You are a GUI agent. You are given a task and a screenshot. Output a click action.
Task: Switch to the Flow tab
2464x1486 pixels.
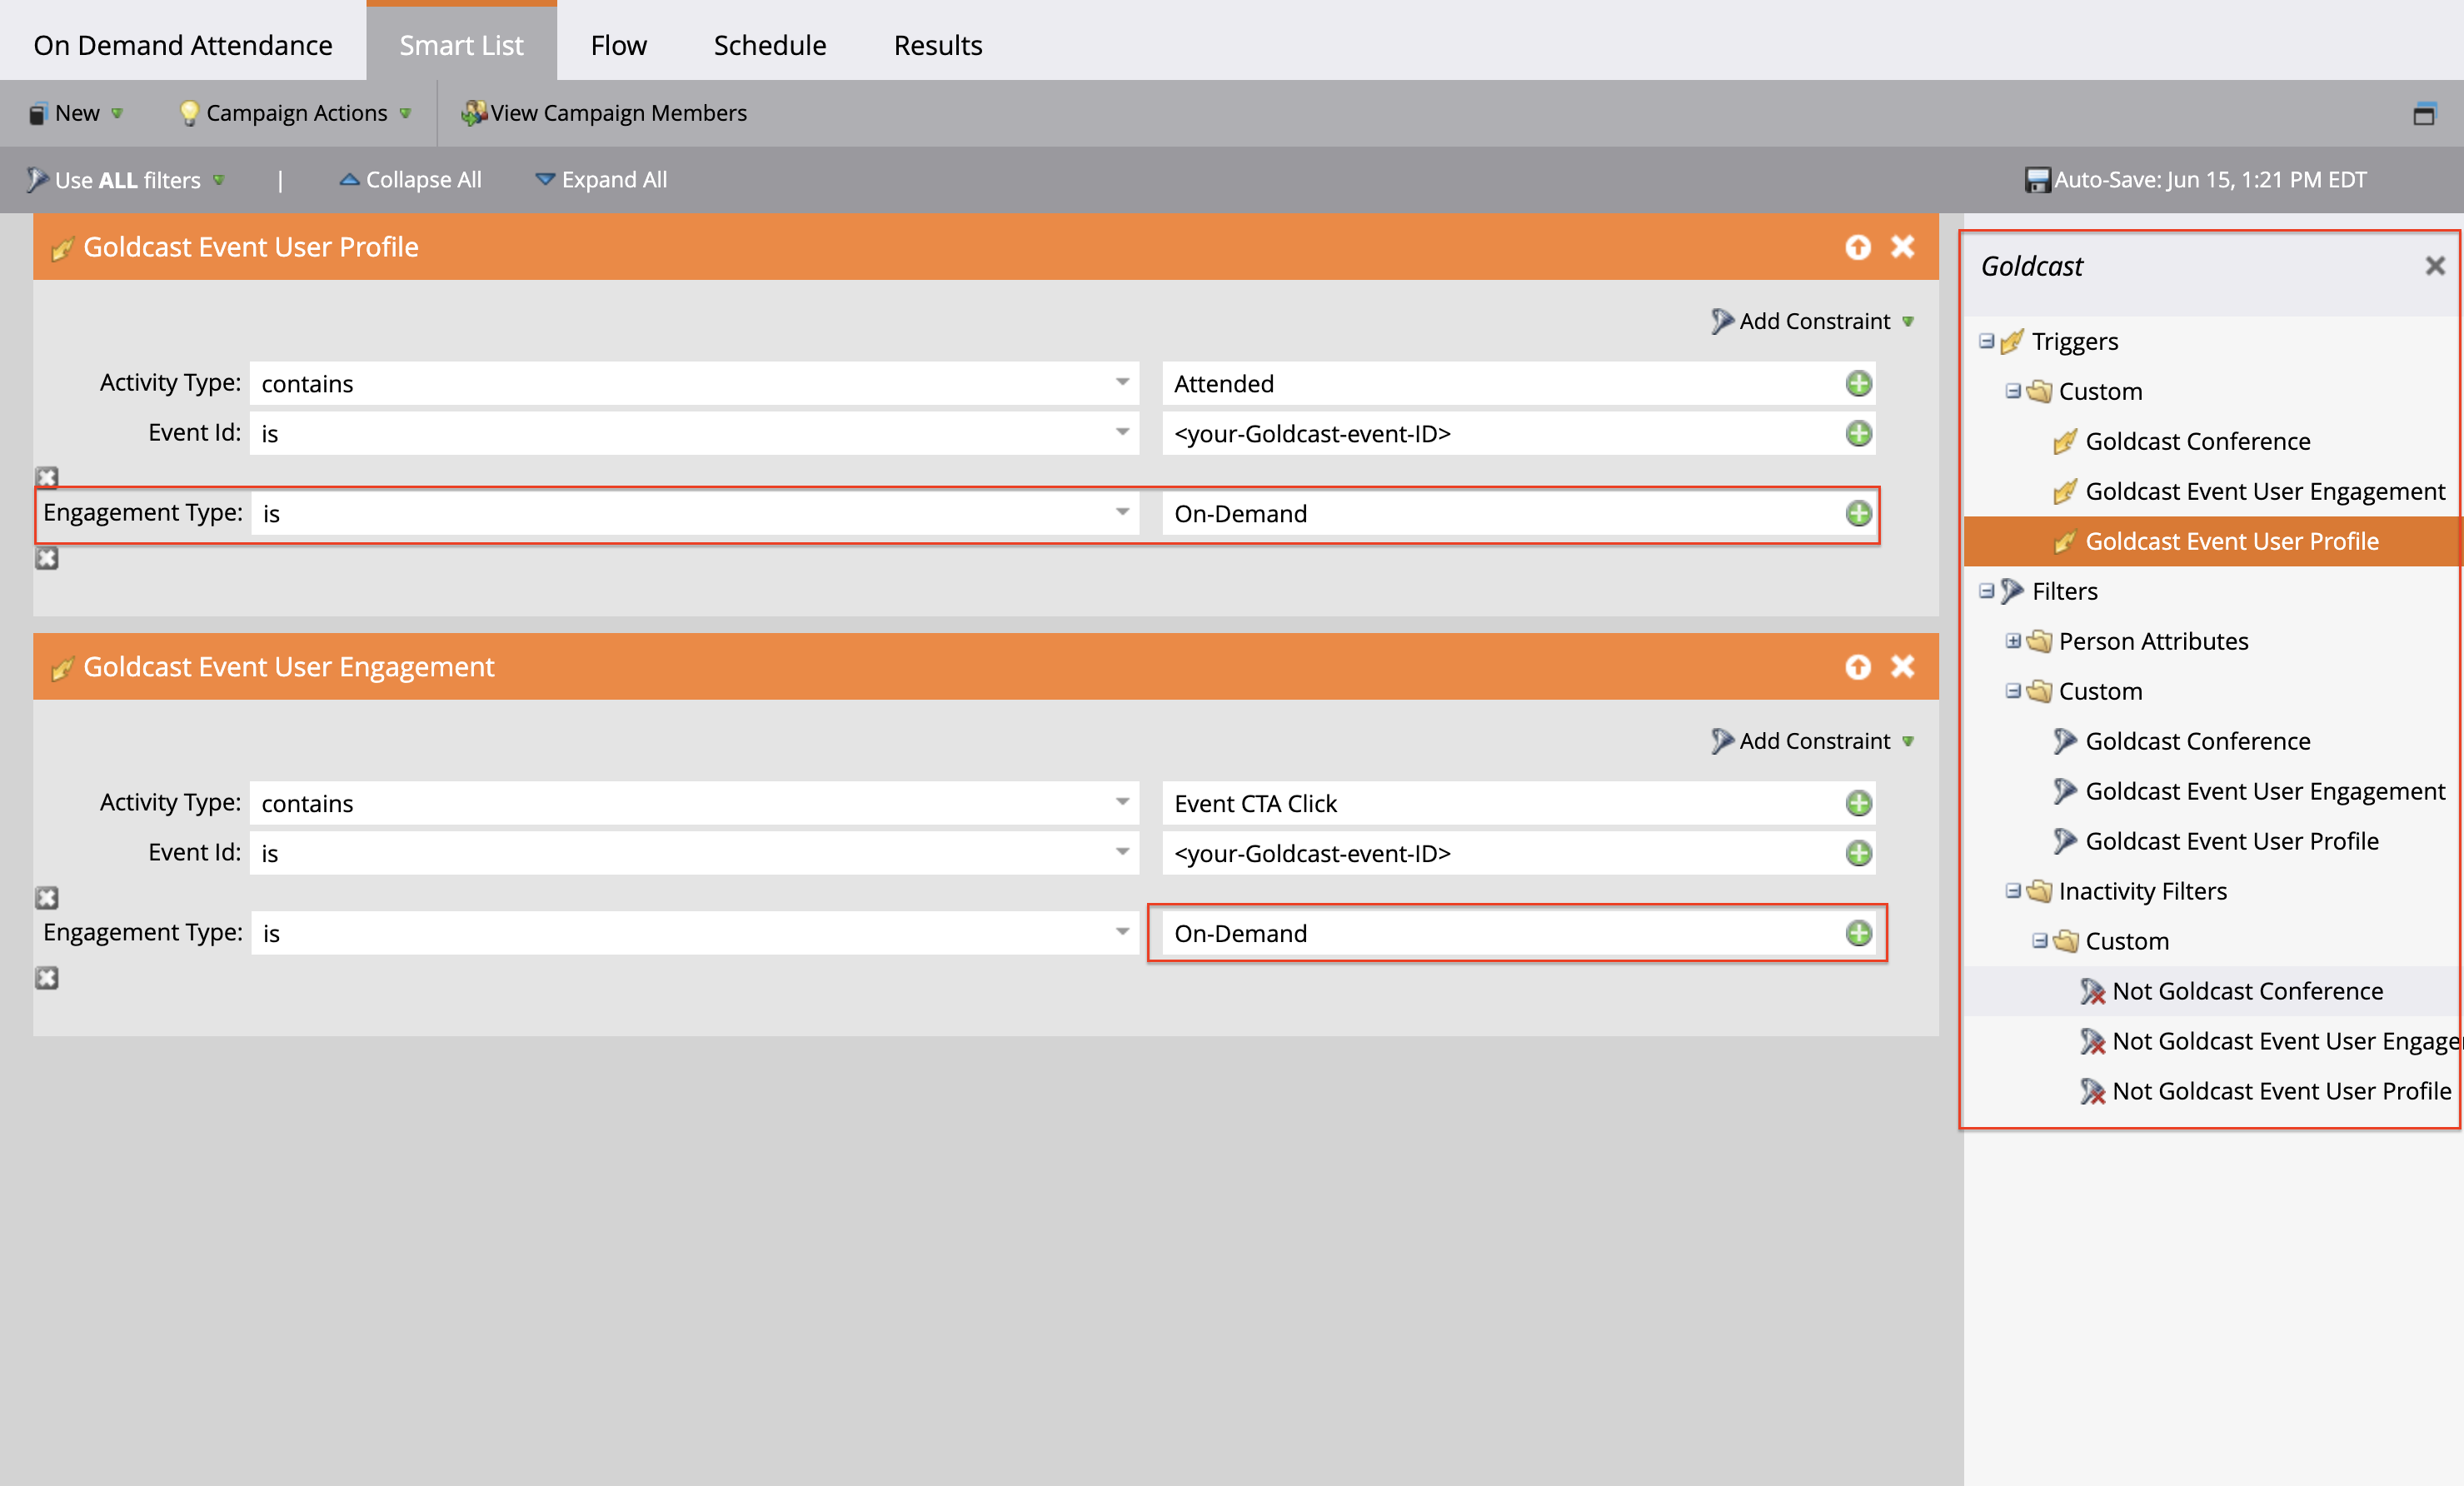click(x=618, y=45)
